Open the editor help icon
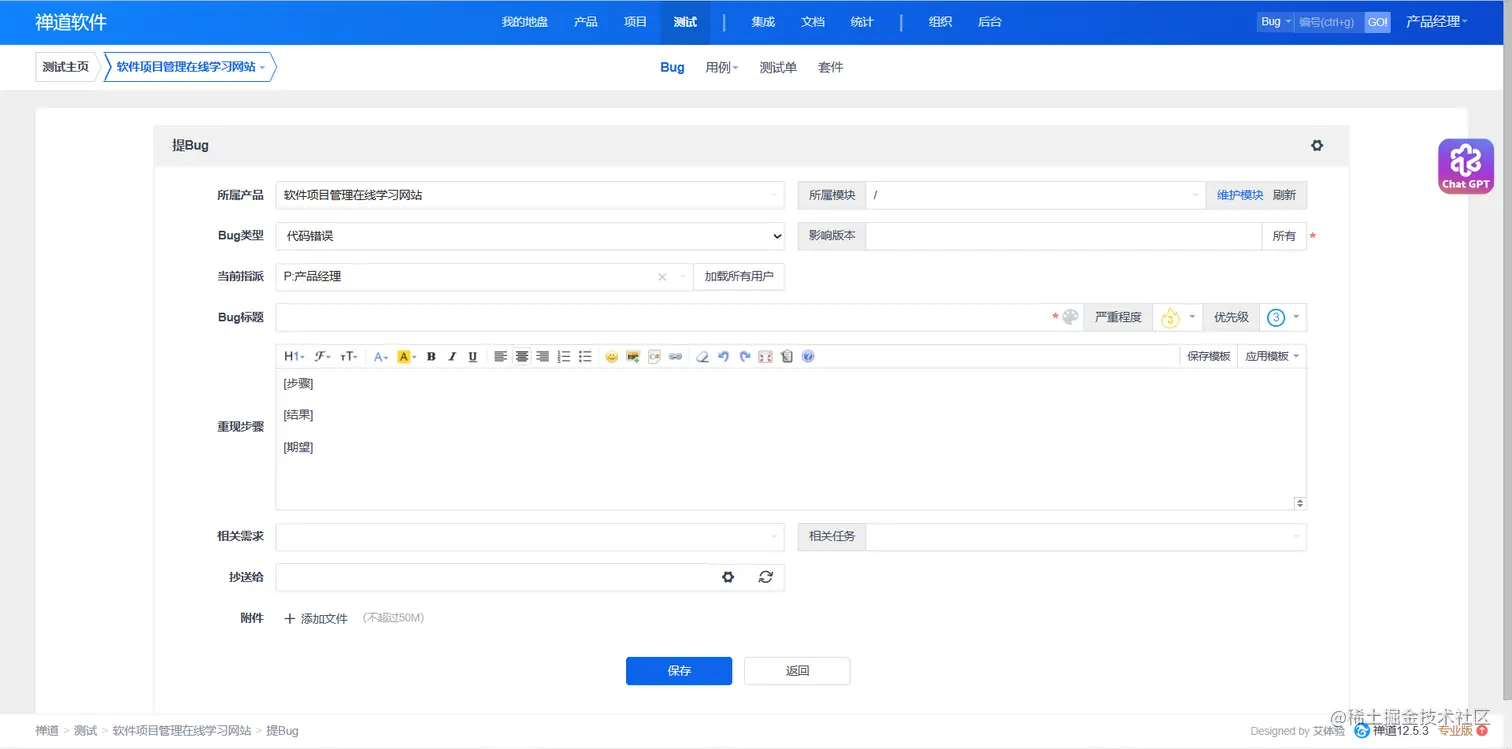Viewport: 1512px width, 749px height. tap(808, 356)
